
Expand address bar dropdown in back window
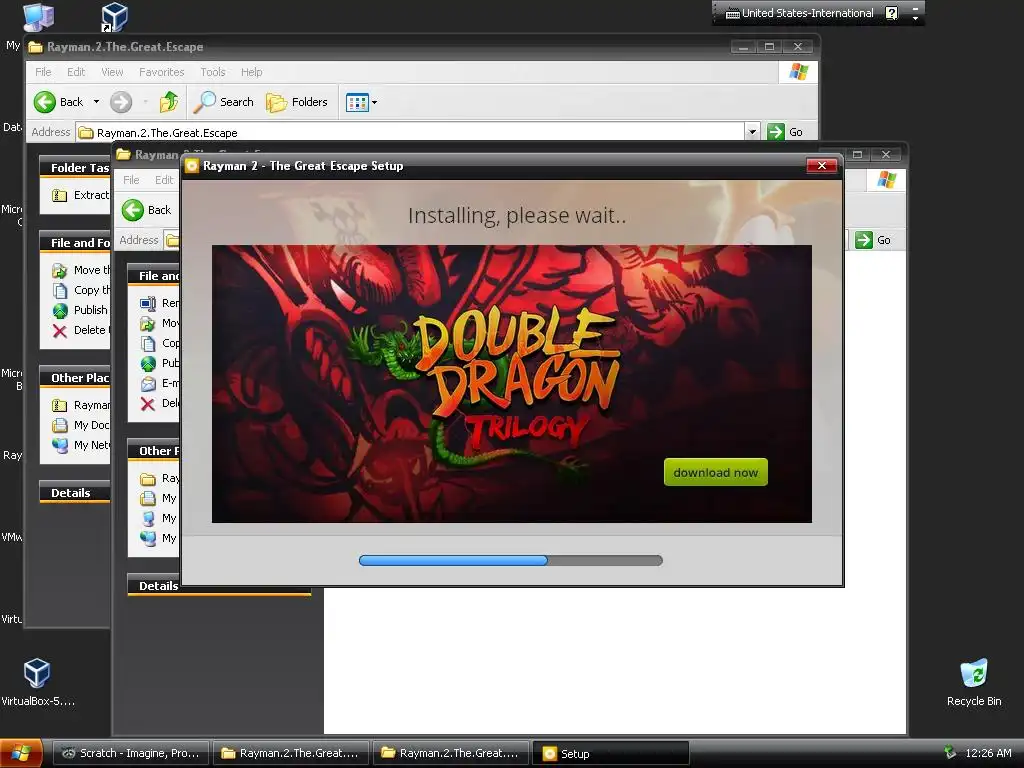tap(752, 132)
